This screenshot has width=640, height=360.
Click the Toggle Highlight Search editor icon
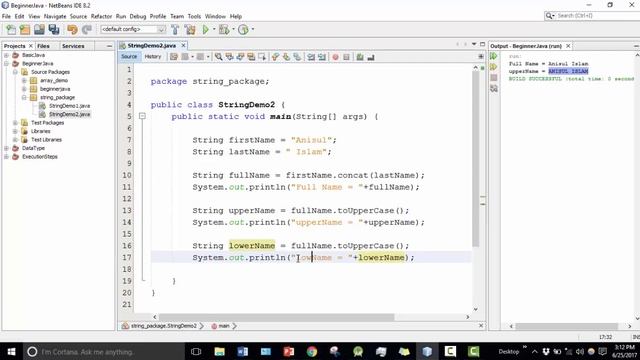251,57
